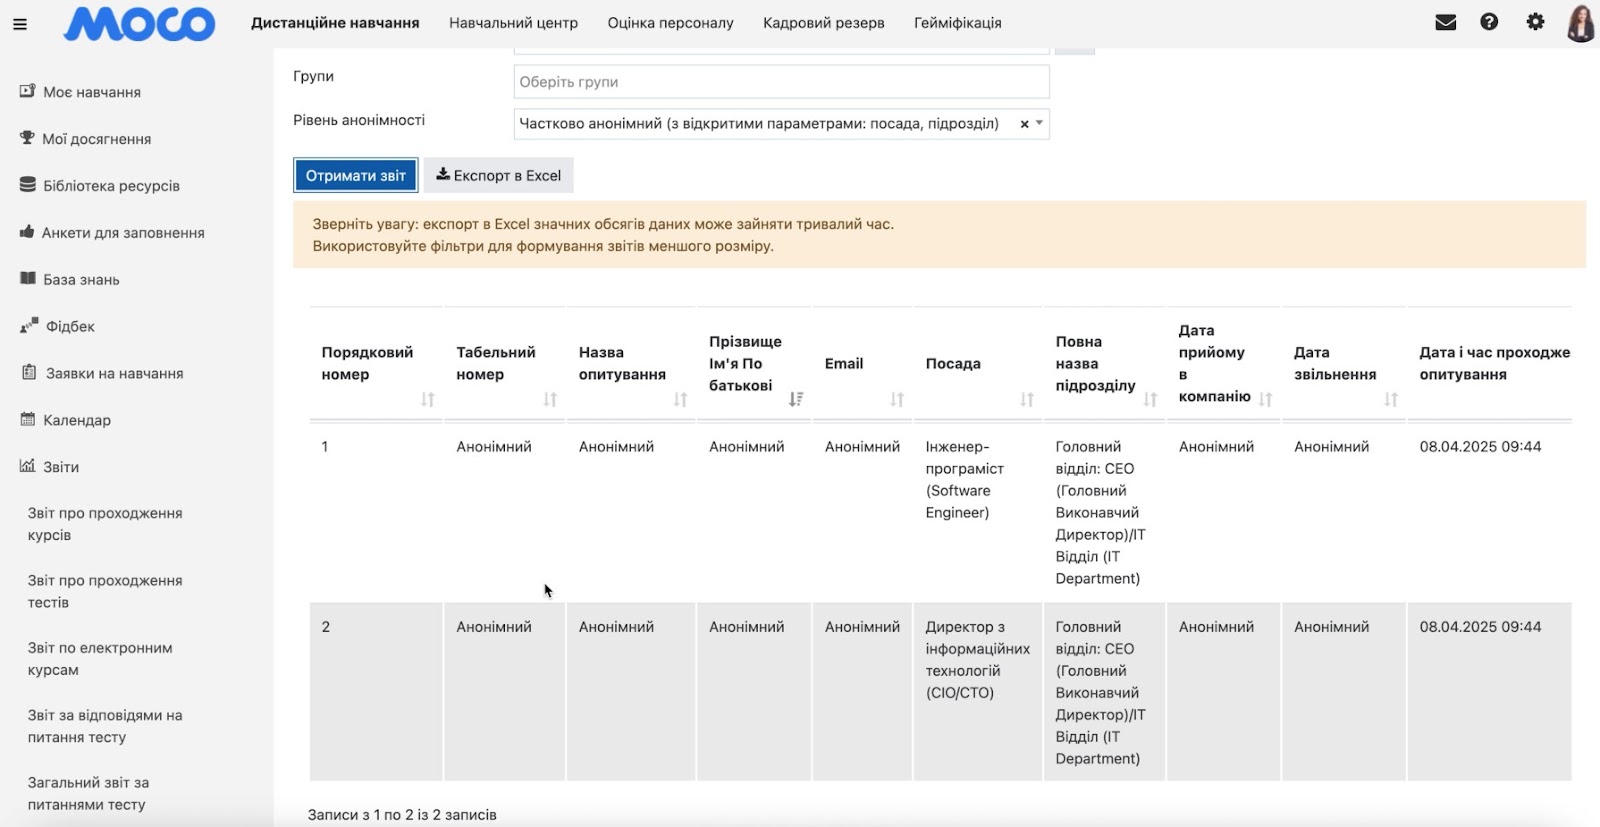Image resolution: width=1600 pixels, height=827 pixels.
Task: Click the chart icon for Звіти
Action: coord(28,465)
